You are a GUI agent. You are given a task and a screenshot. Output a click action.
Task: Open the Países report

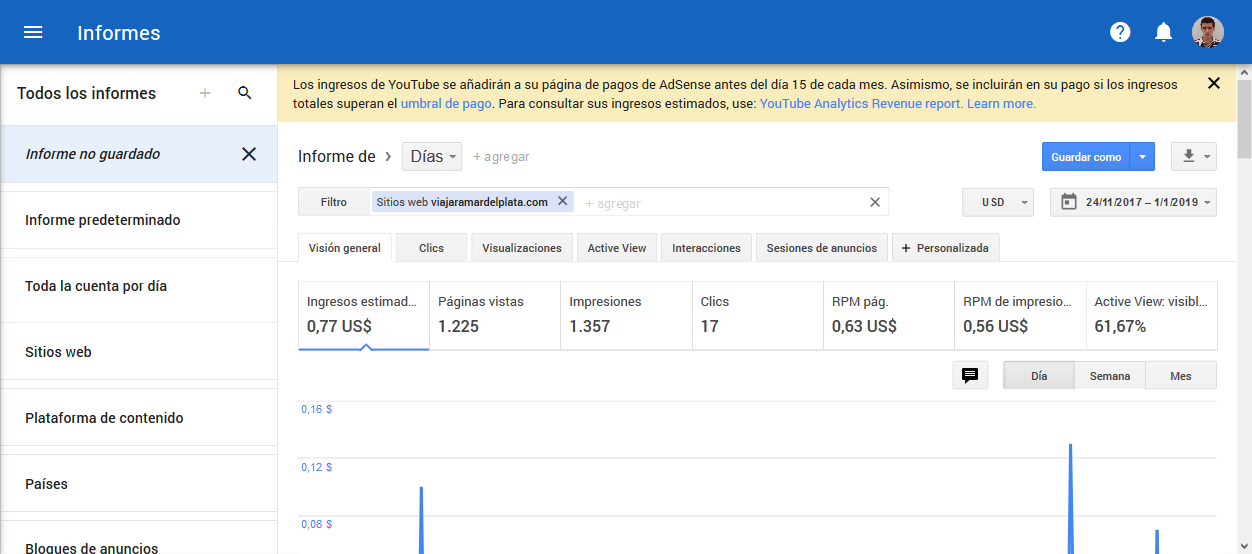pos(139,484)
